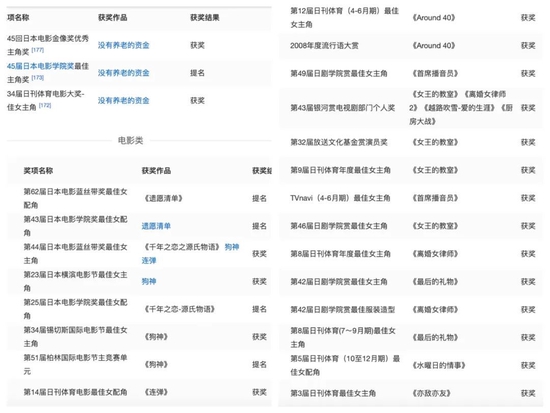Select 《首席播音员》 in TVnavi row
This screenshot has height=413, width=550.
435,198
